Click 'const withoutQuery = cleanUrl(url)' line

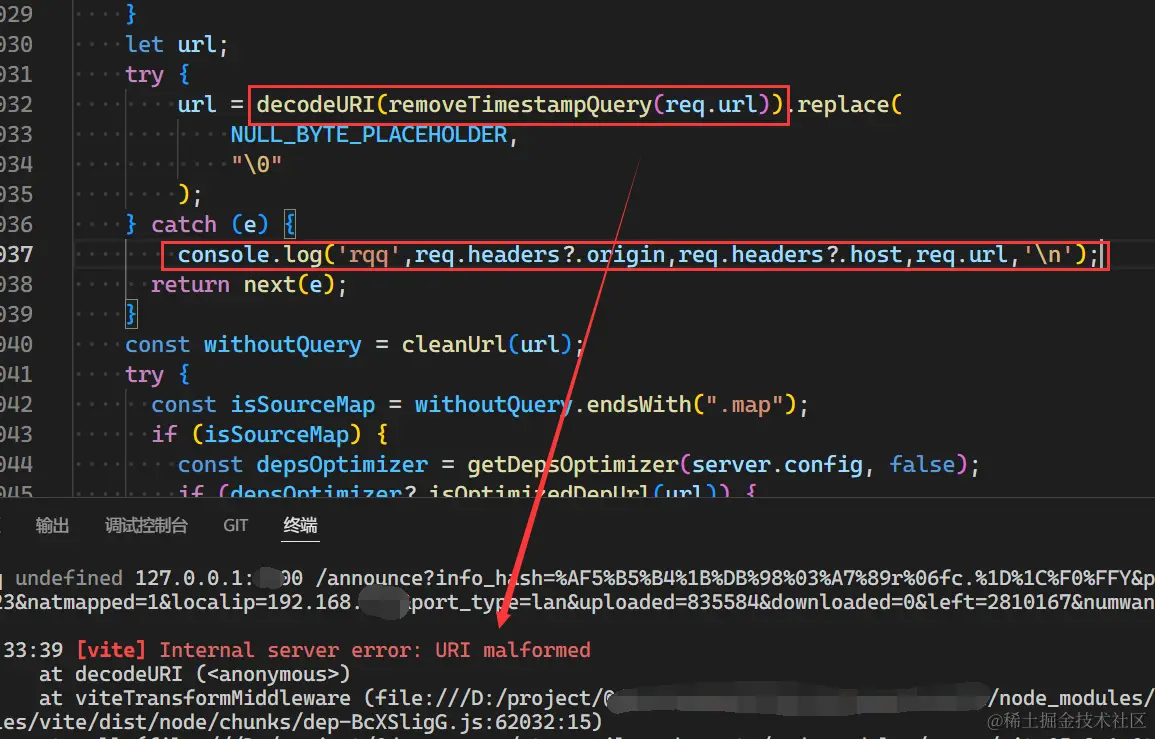tap(354, 345)
